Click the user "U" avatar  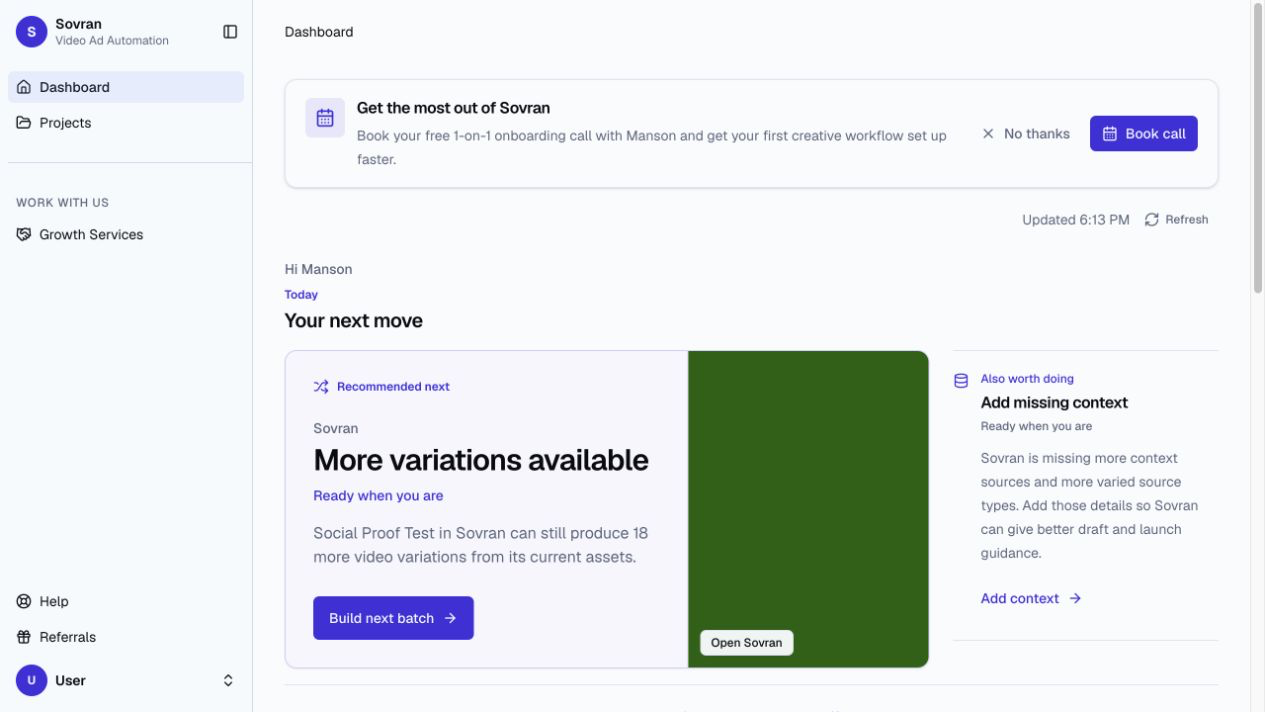pyautogui.click(x=31, y=680)
